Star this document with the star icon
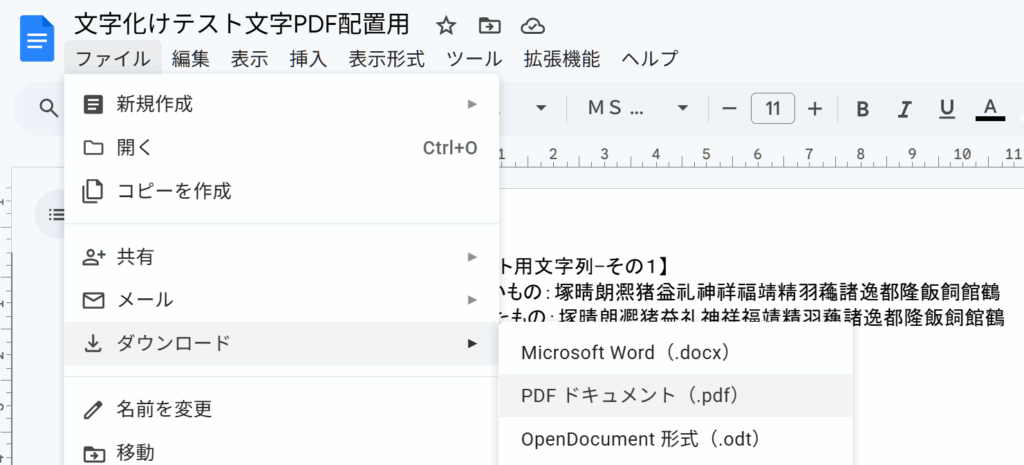Screen dimensions: 1024x465 pos(446,26)
